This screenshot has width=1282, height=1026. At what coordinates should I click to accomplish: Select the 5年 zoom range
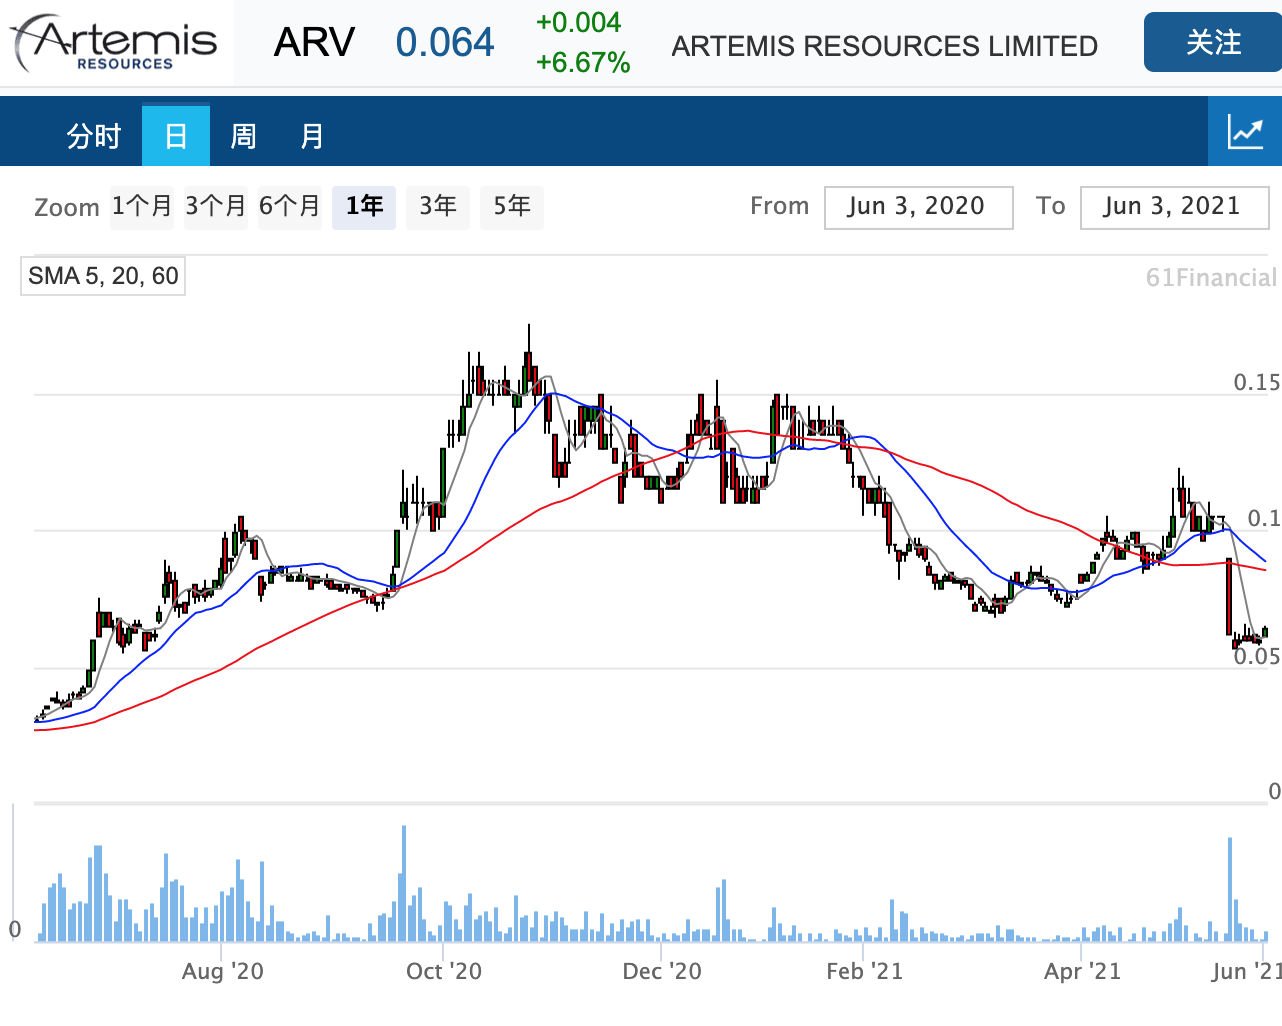(x=512, y=207)
